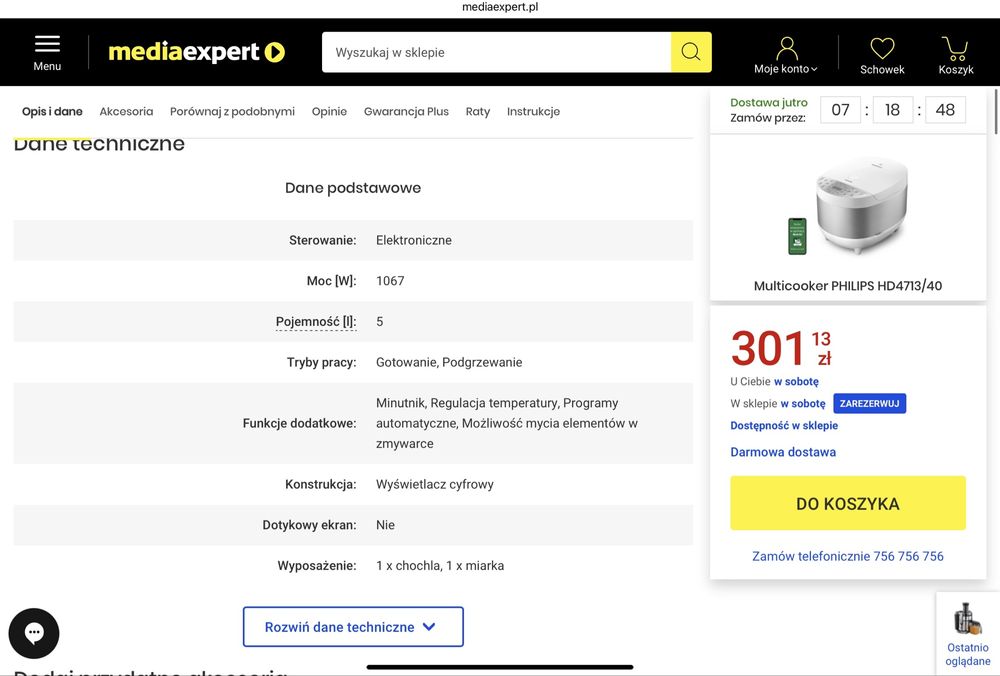1000x676 pixels.
Task: Click the Media Expert logo
Action: [x=196, y=52]
